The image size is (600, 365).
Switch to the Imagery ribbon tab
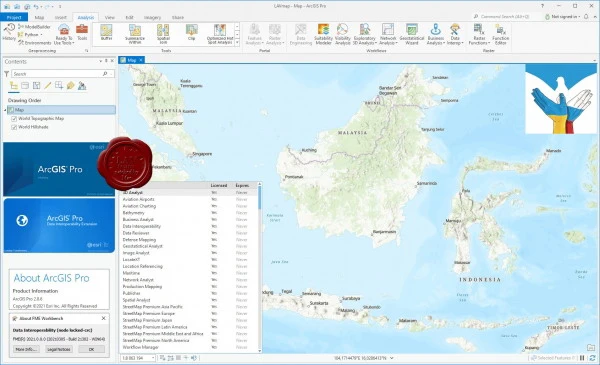(x=152, y=18)
